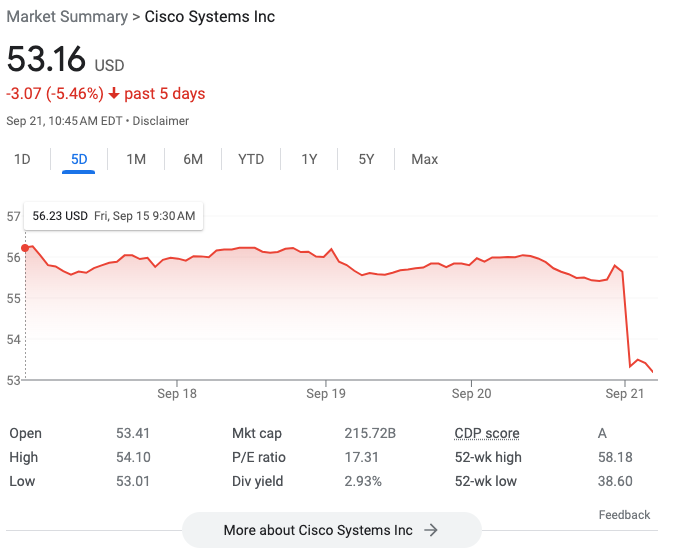Click the 52-wk high label
Screen dimensions: 696x549
(488, 457)
